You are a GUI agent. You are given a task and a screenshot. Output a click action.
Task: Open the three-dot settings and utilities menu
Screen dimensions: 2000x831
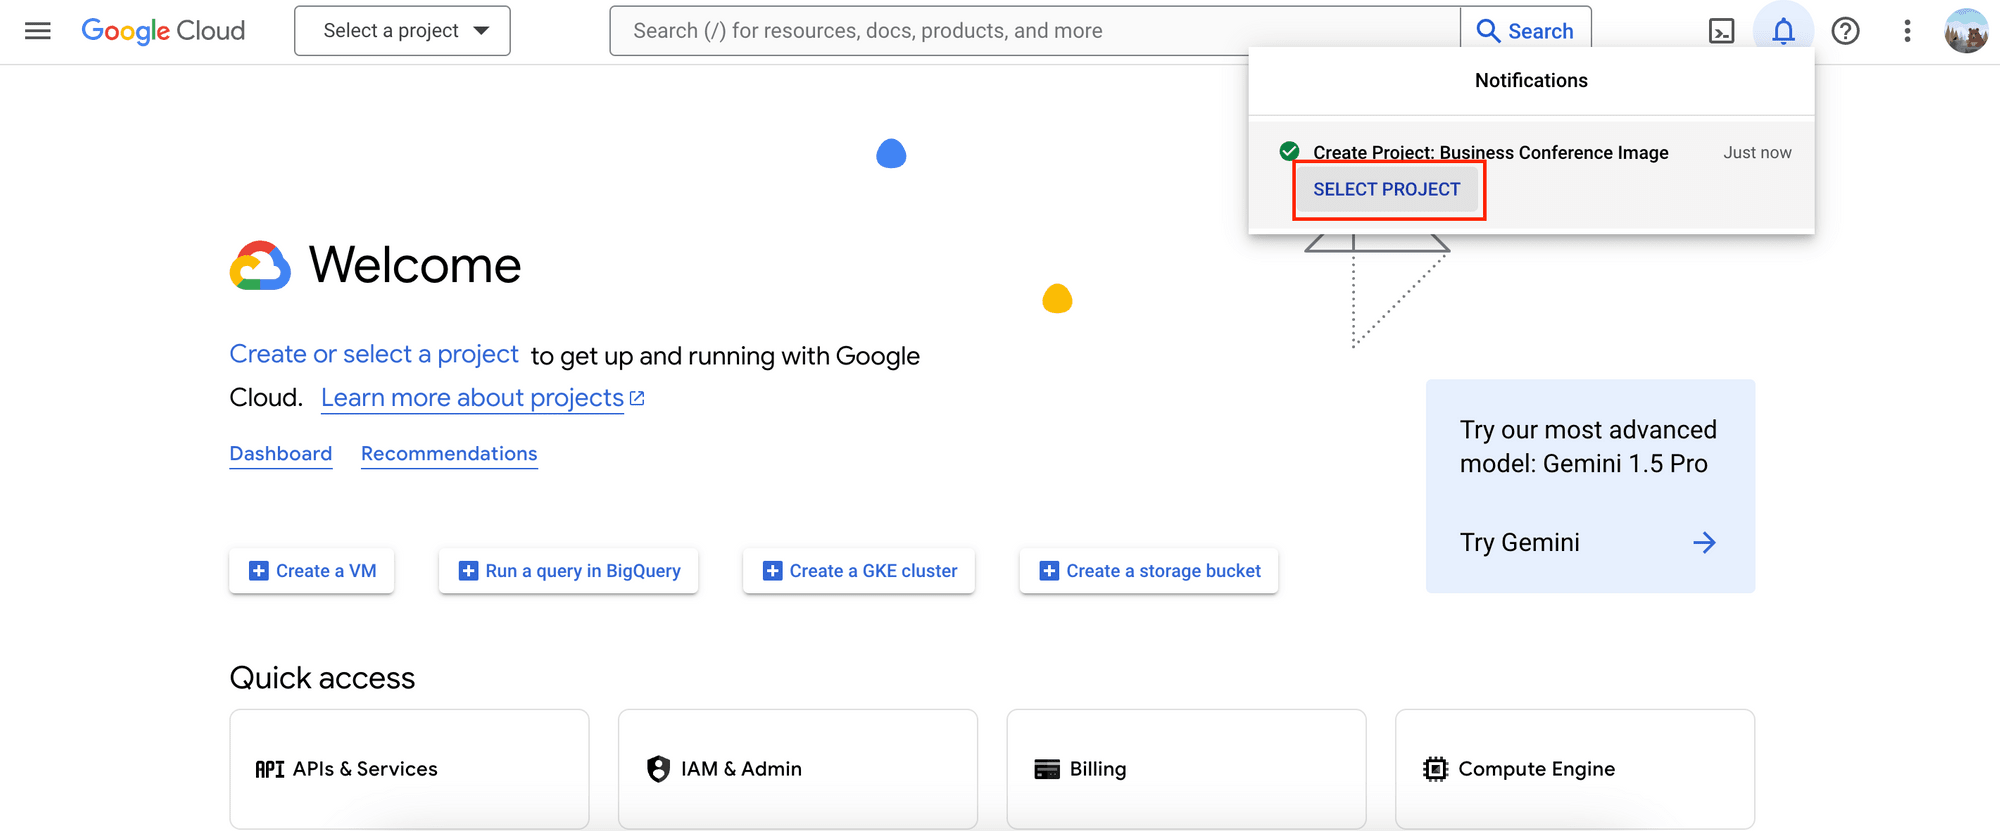1907,31
